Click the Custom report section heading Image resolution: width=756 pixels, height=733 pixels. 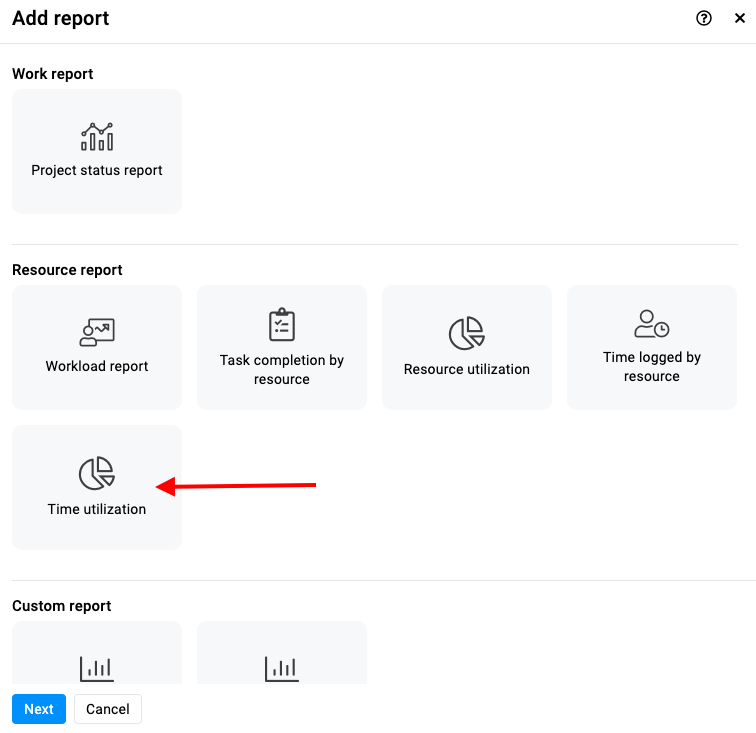click(62, 606)
